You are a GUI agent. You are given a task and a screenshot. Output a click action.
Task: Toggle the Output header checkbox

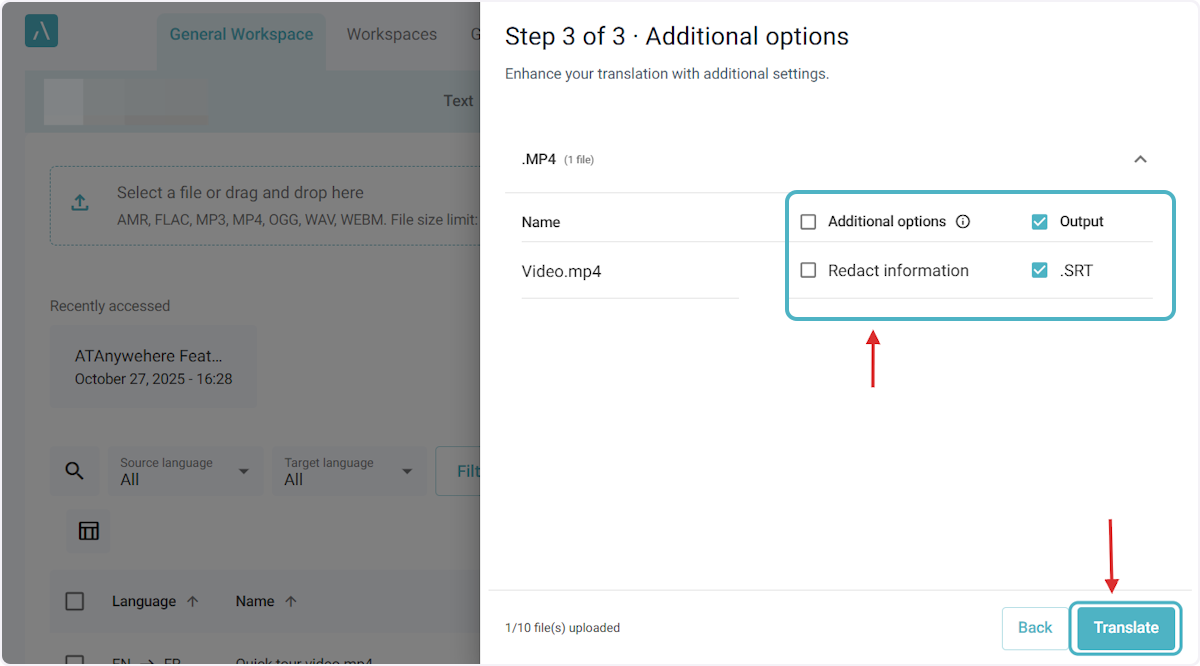click(x=1040, y=222)
